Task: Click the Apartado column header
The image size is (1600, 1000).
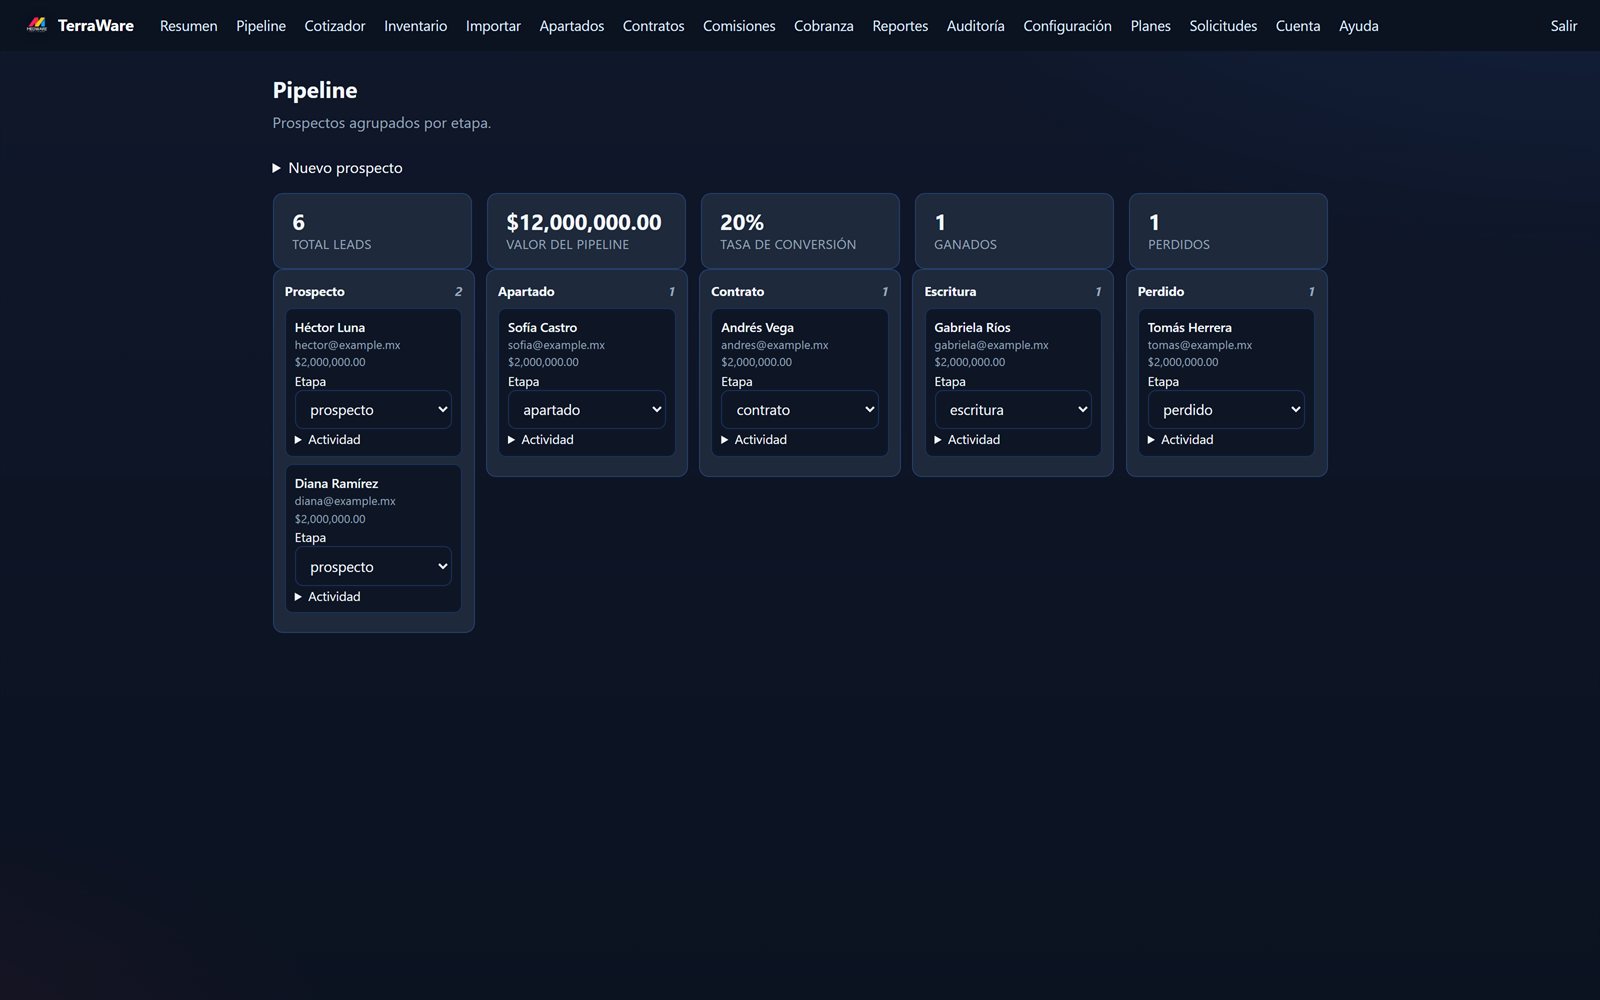Action: (x=526, y=292)
